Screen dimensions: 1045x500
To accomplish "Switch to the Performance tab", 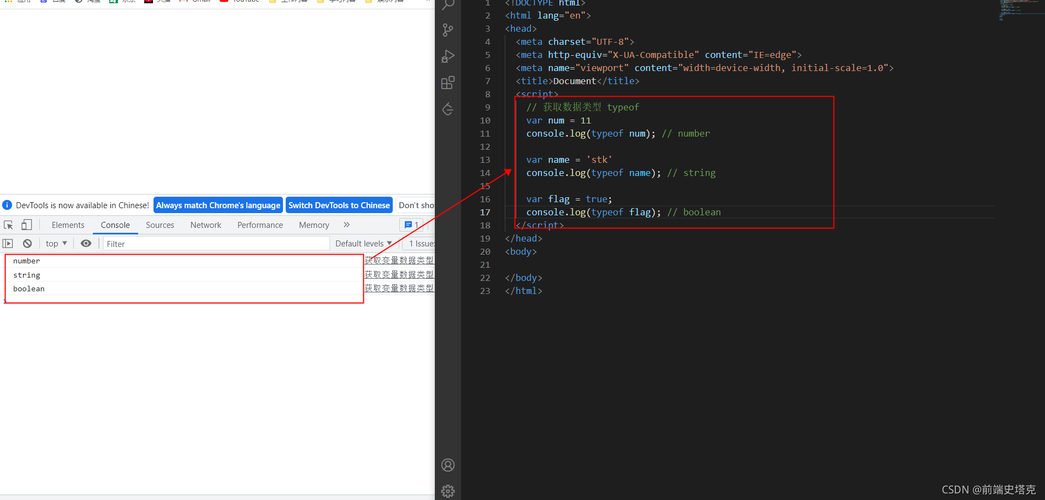I will 260,225.
